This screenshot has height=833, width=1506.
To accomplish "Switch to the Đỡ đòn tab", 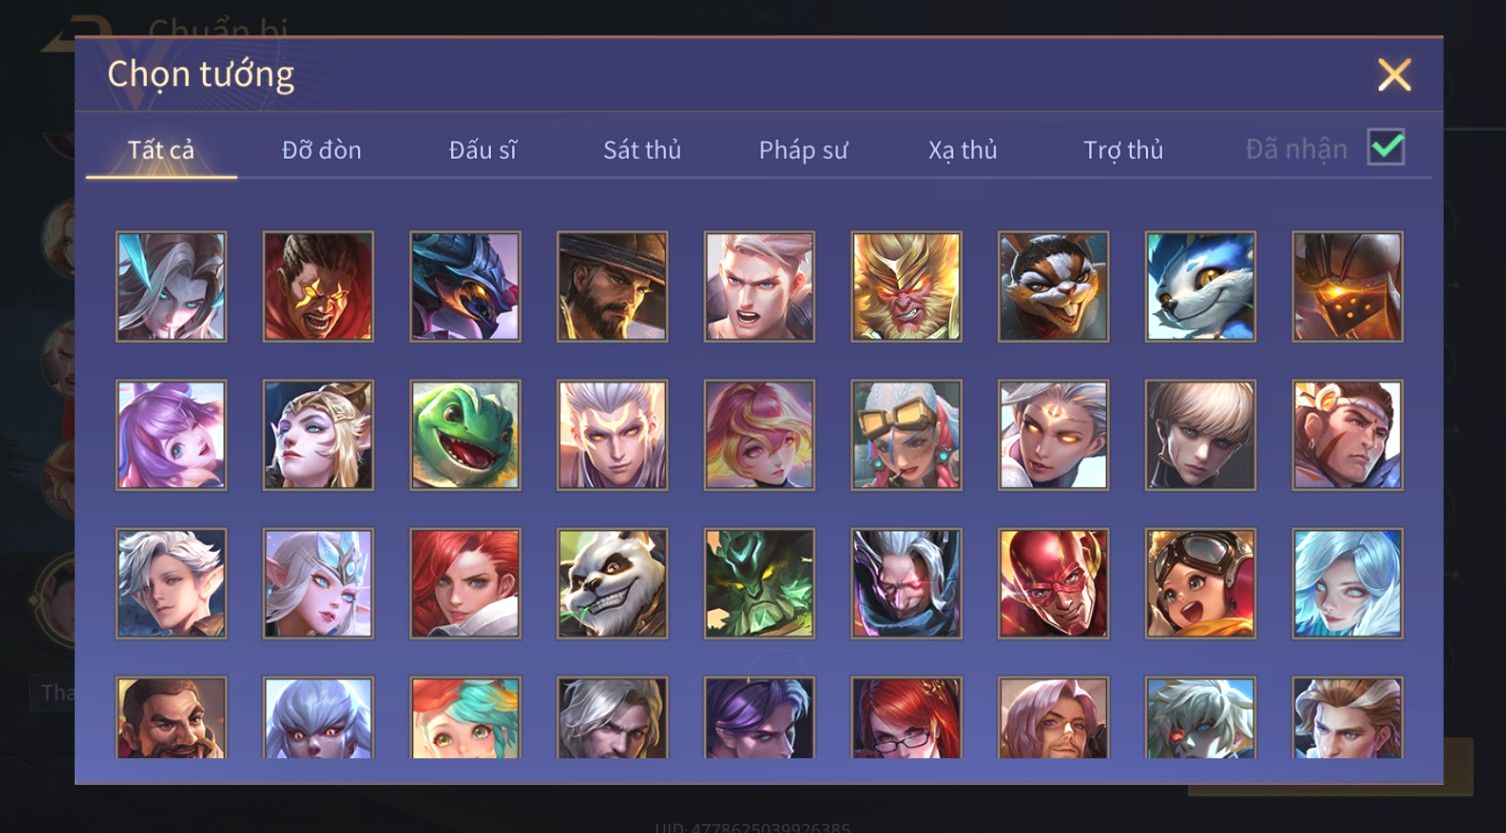I will [321, 150].
